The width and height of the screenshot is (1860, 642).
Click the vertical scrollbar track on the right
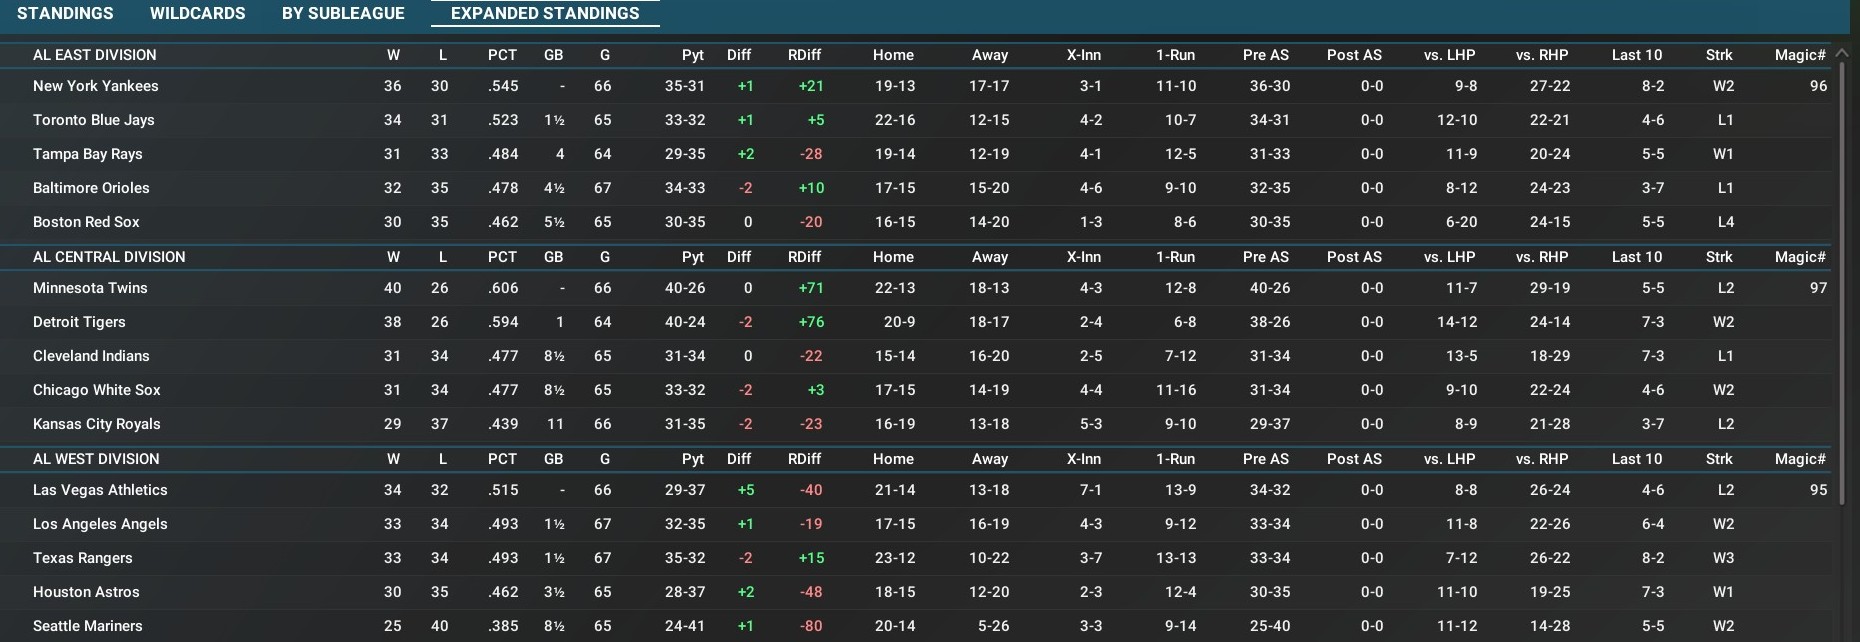(x=1843, y=570)
